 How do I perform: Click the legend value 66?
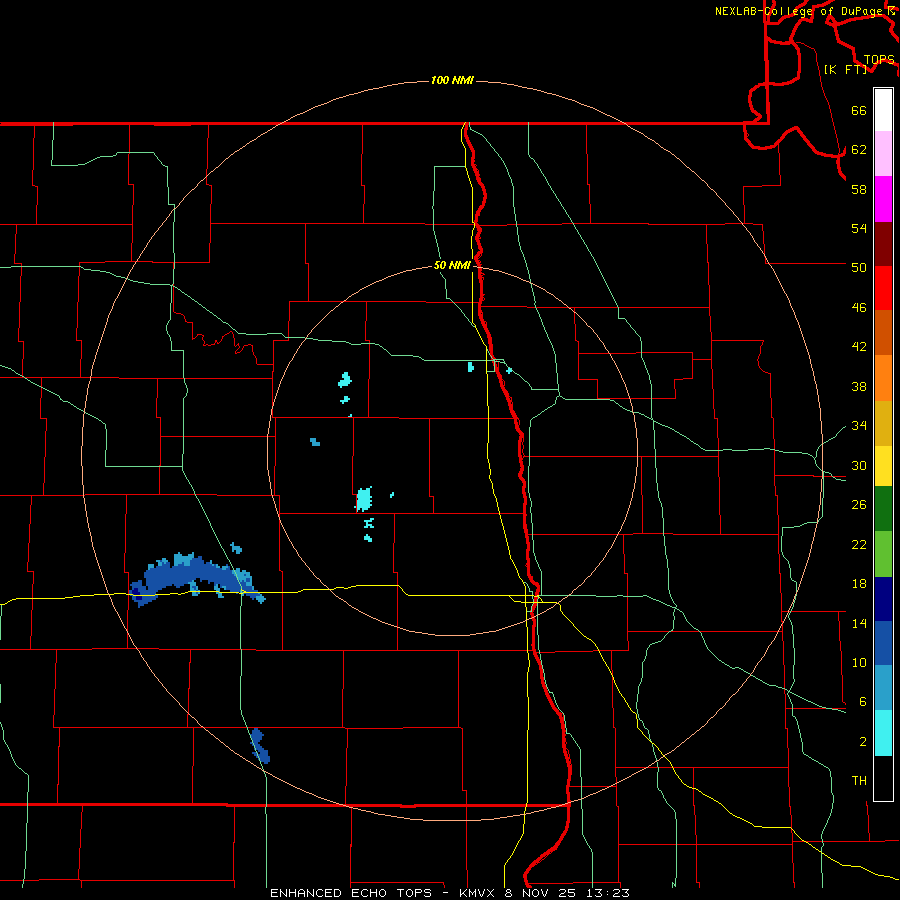(859, 111)
